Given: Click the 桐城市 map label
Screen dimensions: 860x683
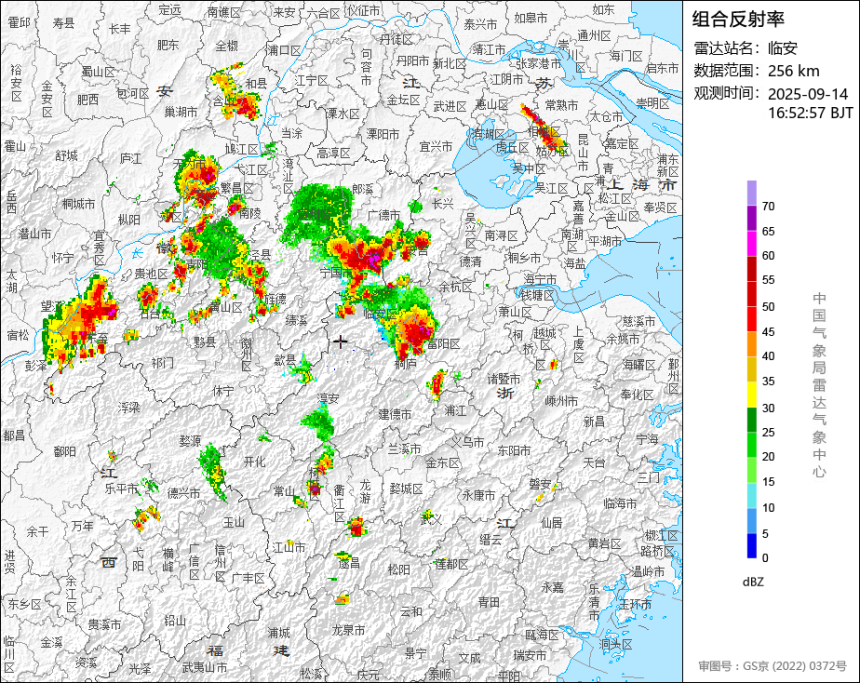Looking at the screenshot, I should tap(79, 204).
